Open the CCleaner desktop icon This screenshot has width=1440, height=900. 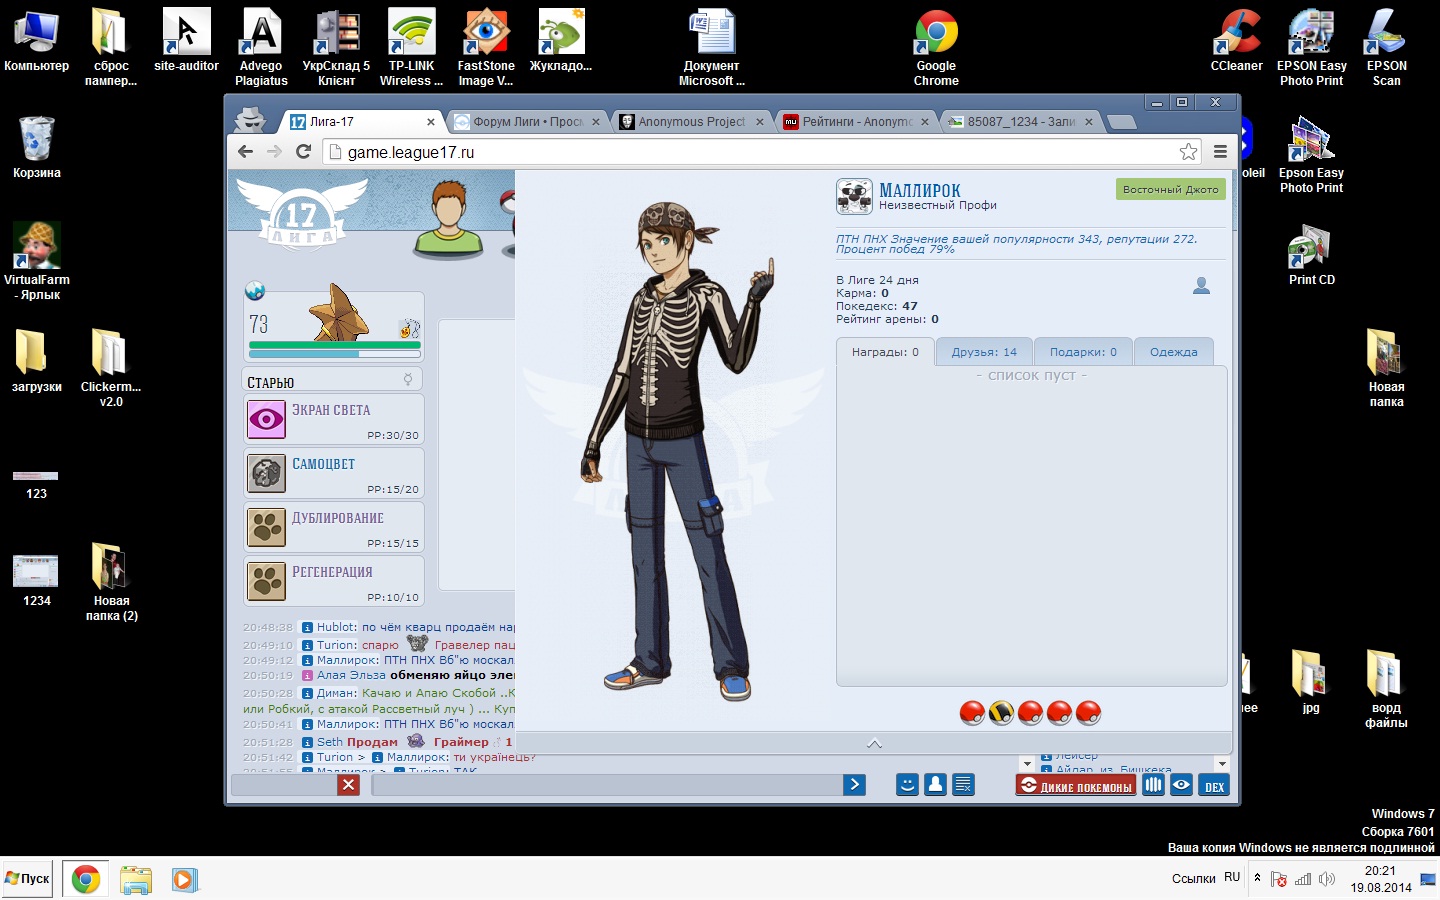1236,41
